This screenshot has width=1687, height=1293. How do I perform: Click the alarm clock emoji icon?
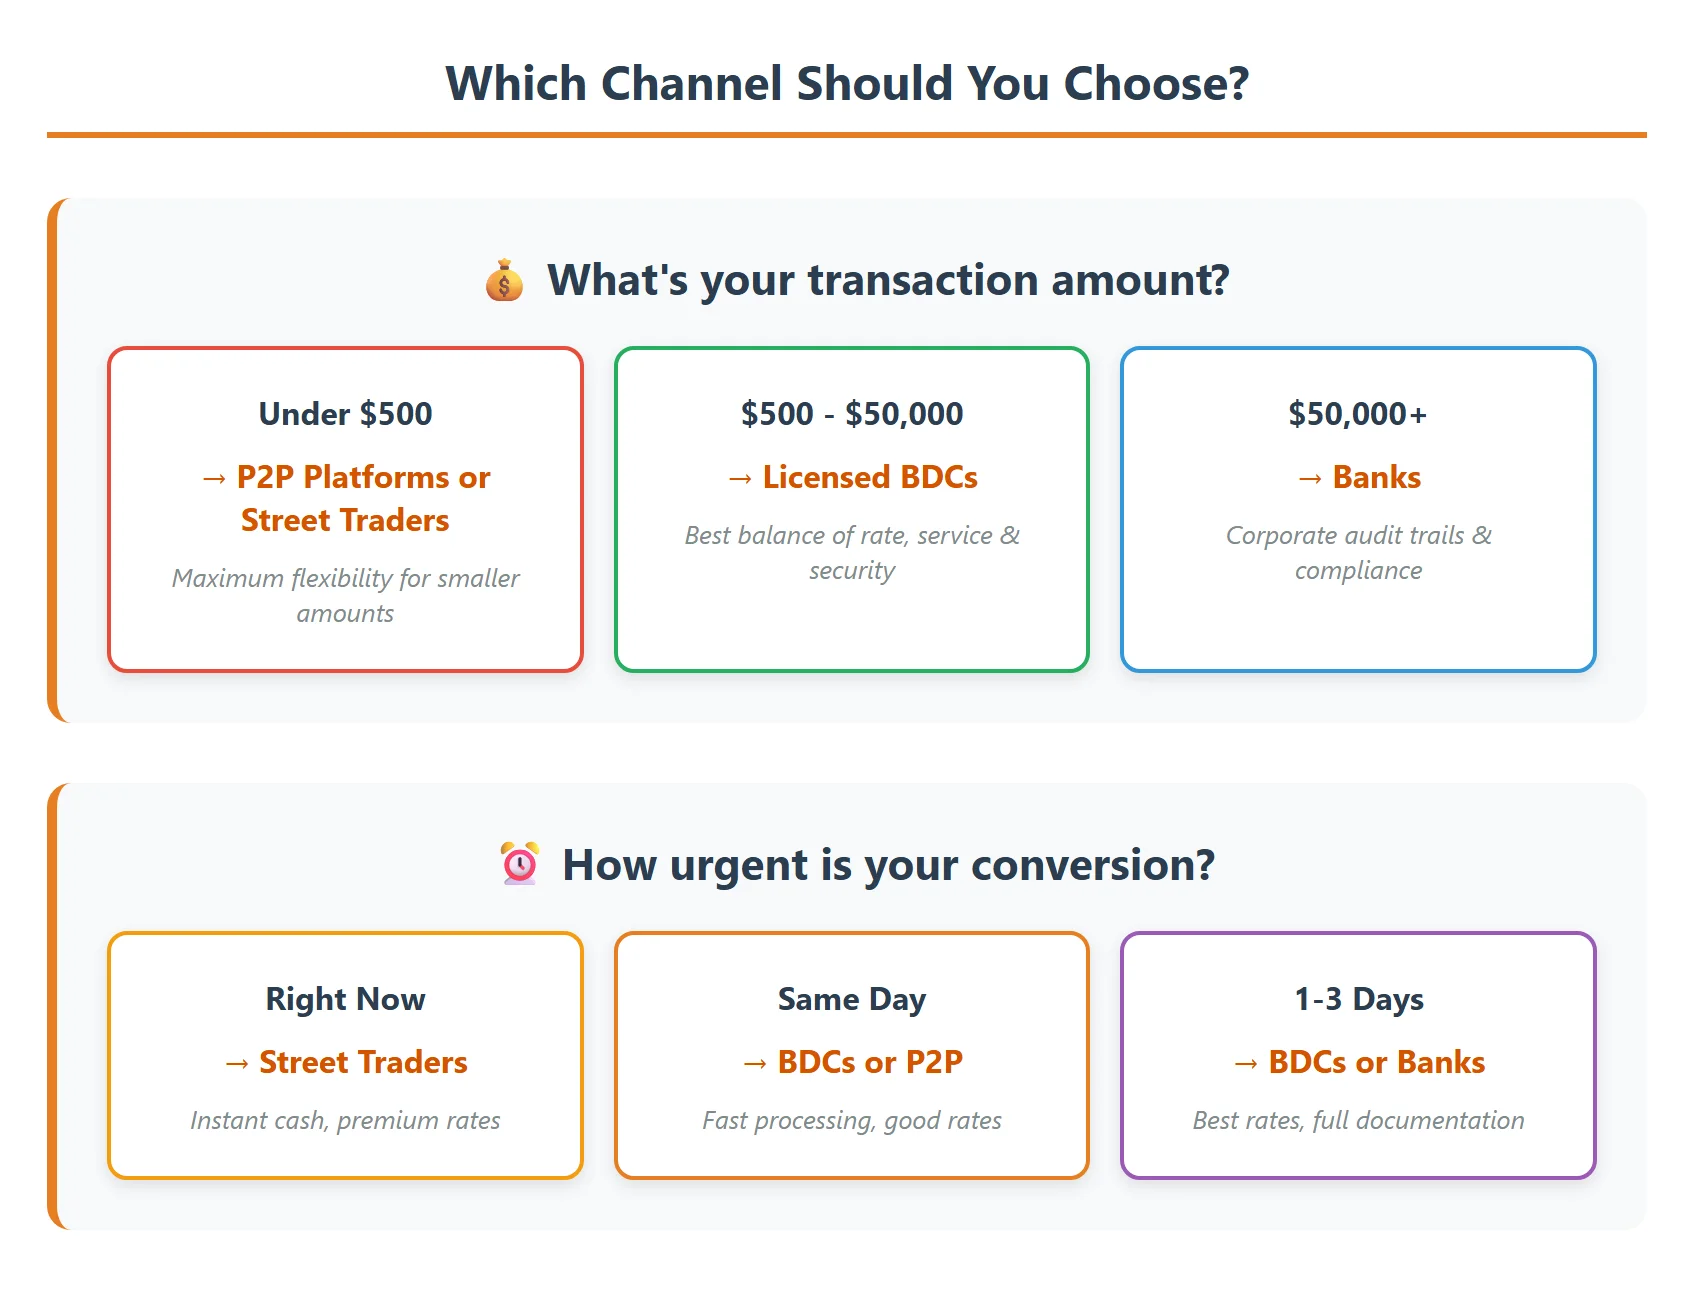pyautogui.click(x=519, y=864)
